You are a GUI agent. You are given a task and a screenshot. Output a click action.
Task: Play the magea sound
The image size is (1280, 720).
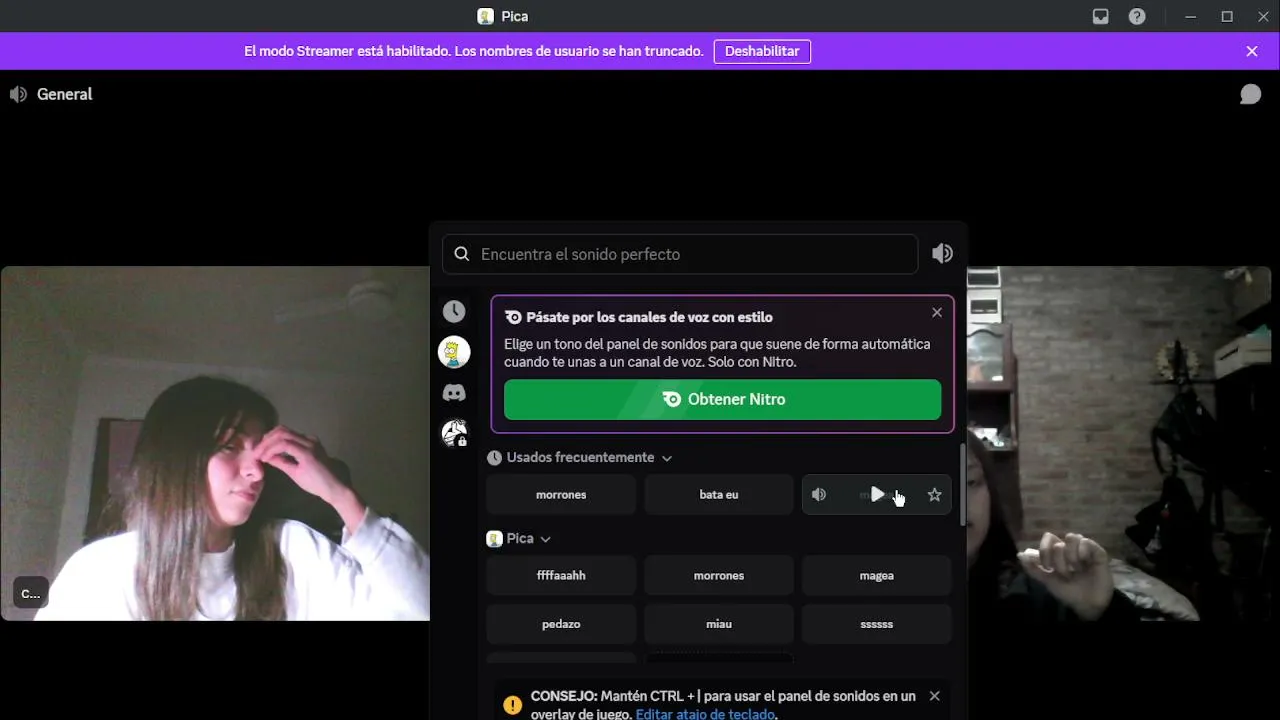(877, 576)
